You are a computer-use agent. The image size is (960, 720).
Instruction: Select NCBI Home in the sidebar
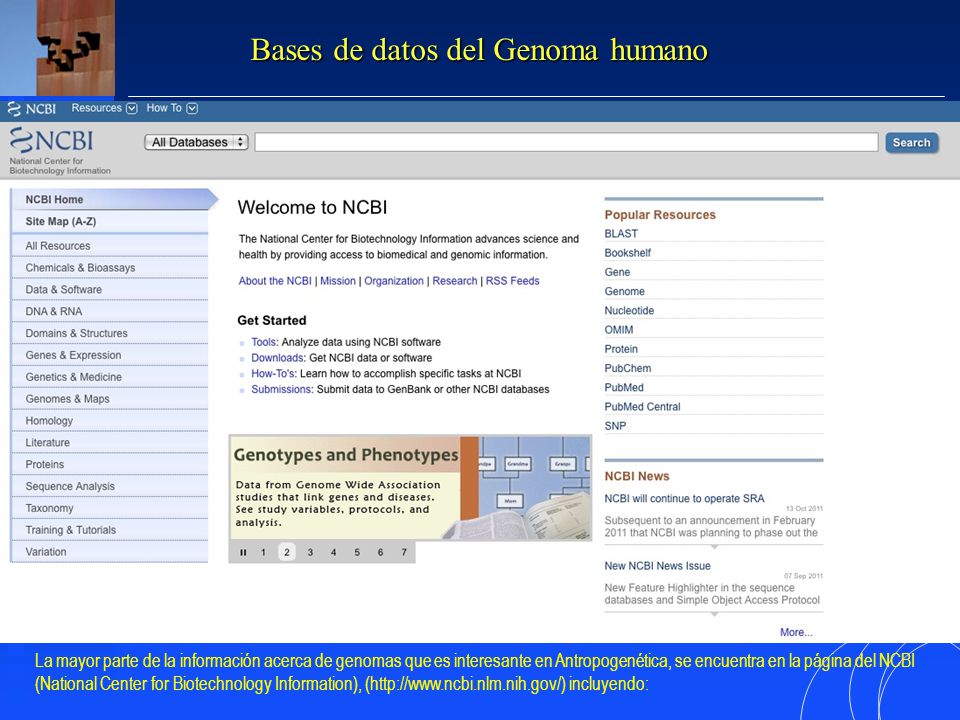(x=110, y=200)
